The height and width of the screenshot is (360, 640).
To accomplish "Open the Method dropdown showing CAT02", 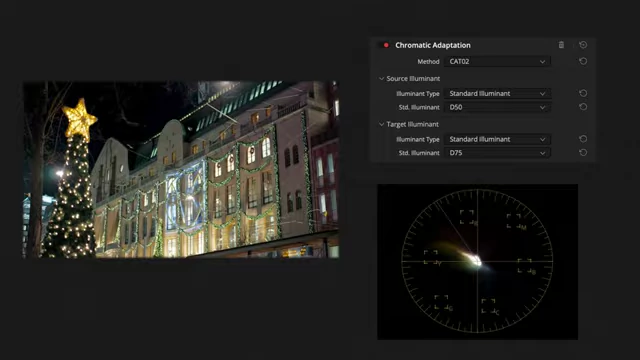I will 497,62.
